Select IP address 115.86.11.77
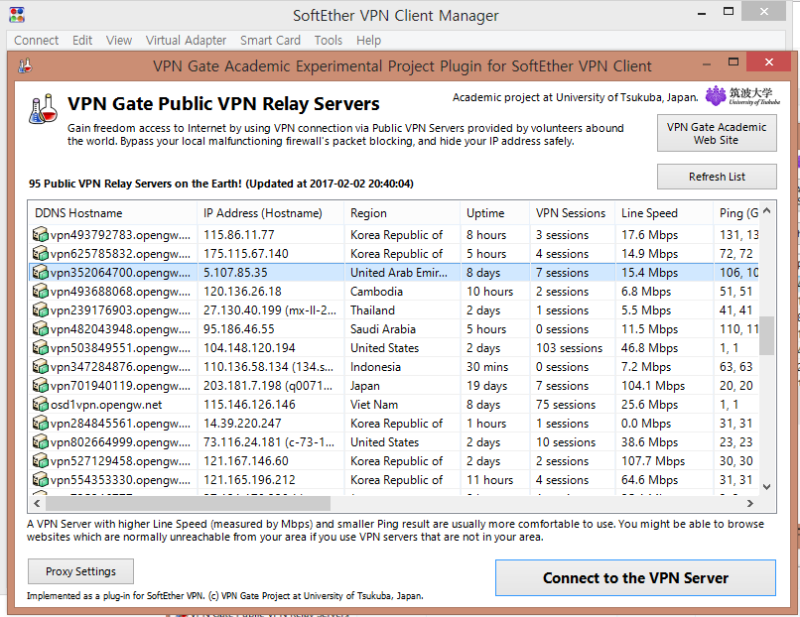This screenshot has width=800, height=617. click(x=239, y=235)
